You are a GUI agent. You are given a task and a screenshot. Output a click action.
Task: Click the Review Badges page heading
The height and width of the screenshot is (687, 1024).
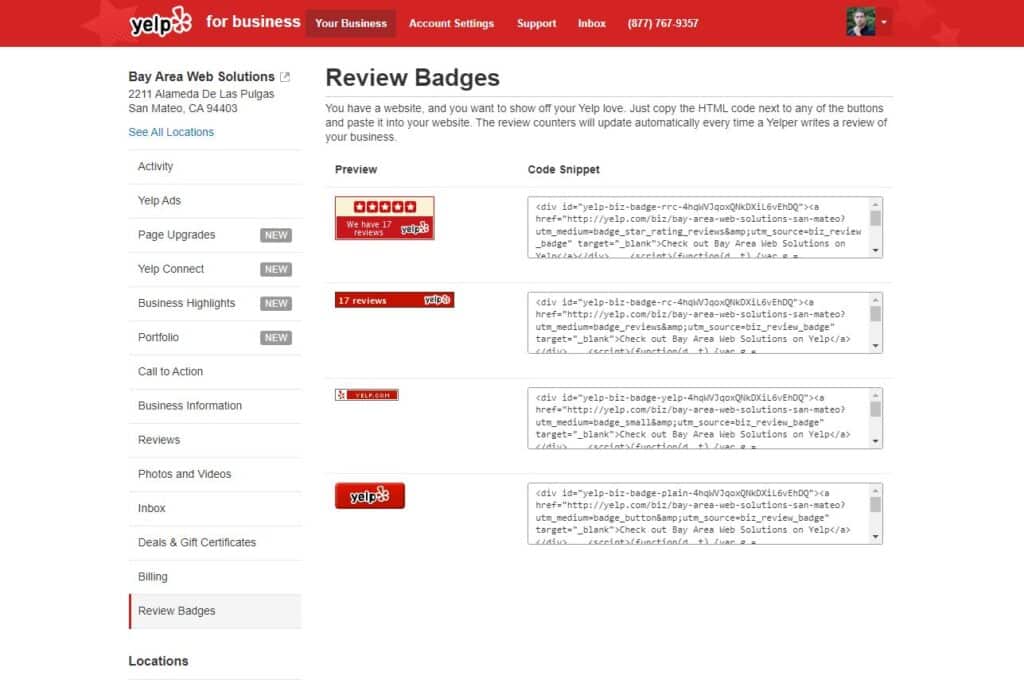412,78
